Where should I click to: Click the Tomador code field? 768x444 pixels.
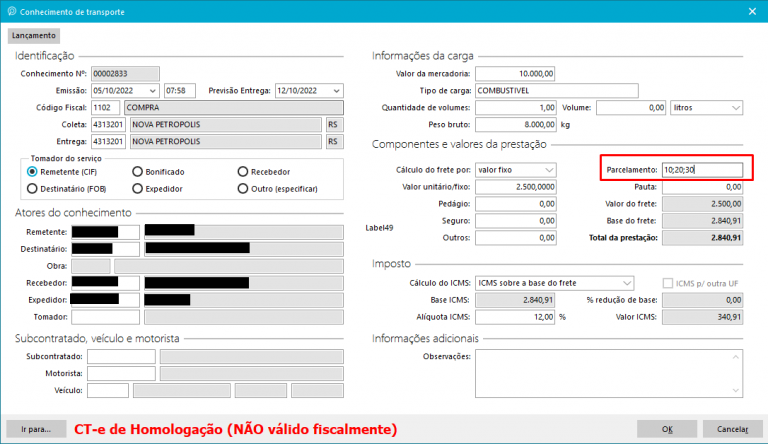[105, 317]
